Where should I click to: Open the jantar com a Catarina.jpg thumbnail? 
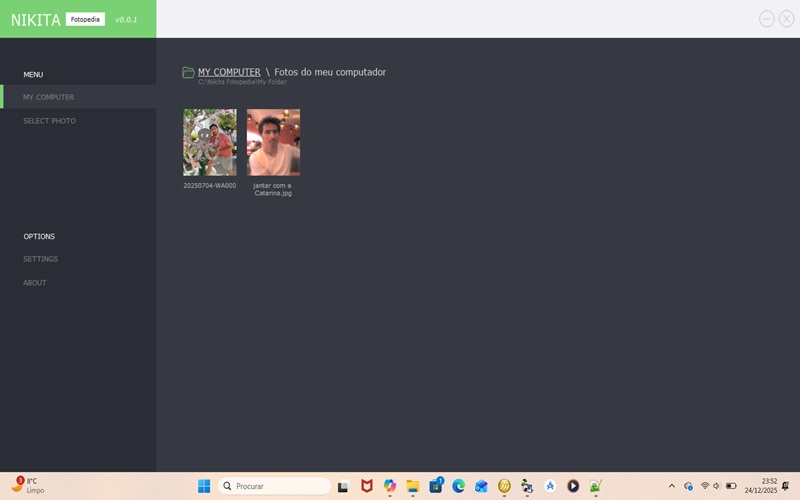(x=273, y=142)
